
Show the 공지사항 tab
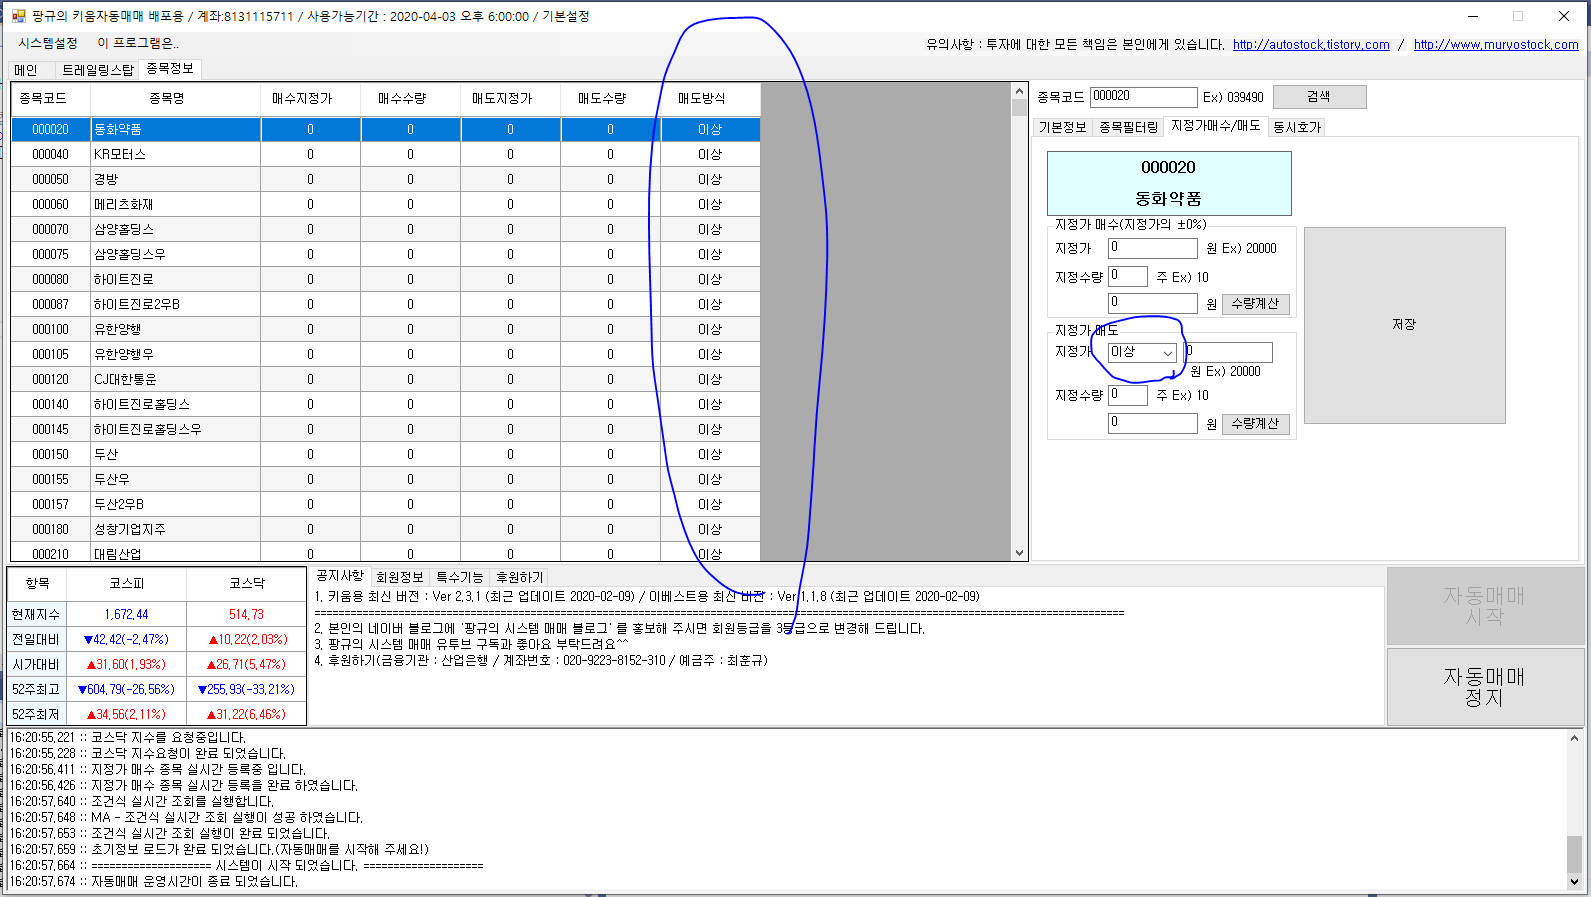click(x=340, y=576)
